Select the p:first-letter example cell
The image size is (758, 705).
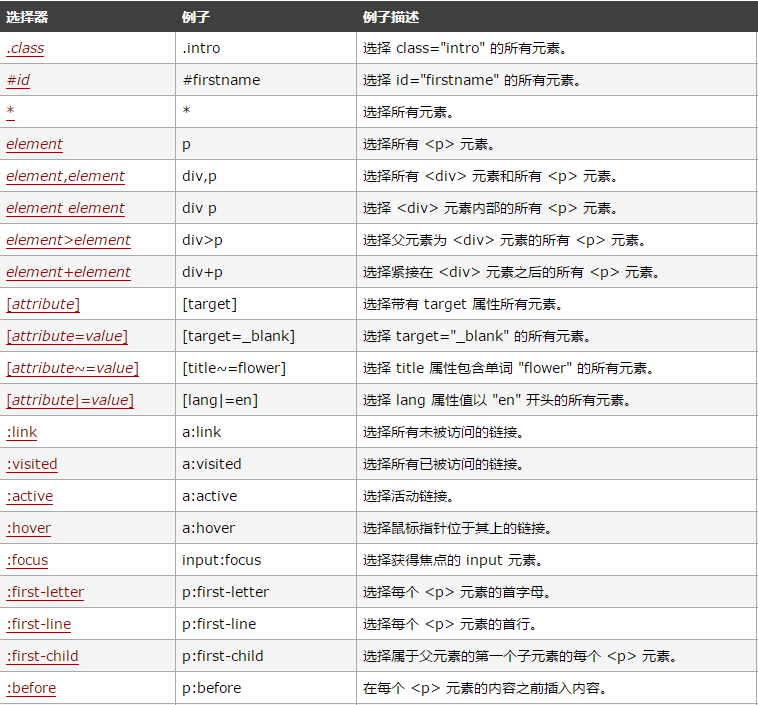tap(266, 592)
